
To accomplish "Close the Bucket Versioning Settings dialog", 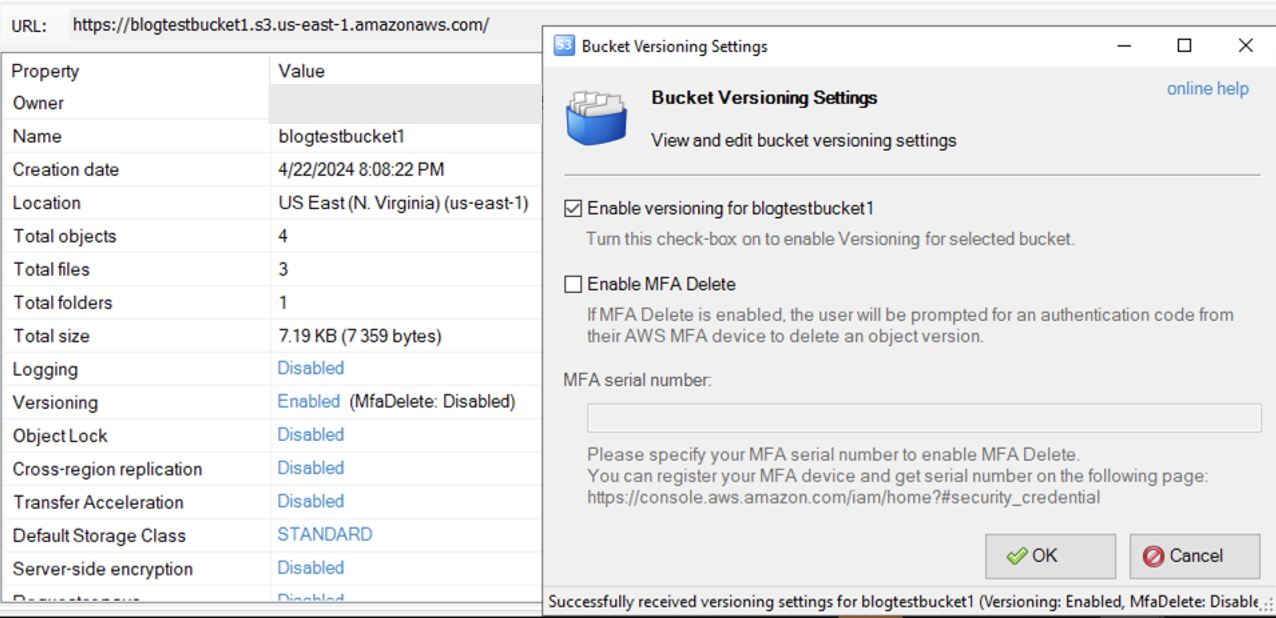I will 1245,46.
